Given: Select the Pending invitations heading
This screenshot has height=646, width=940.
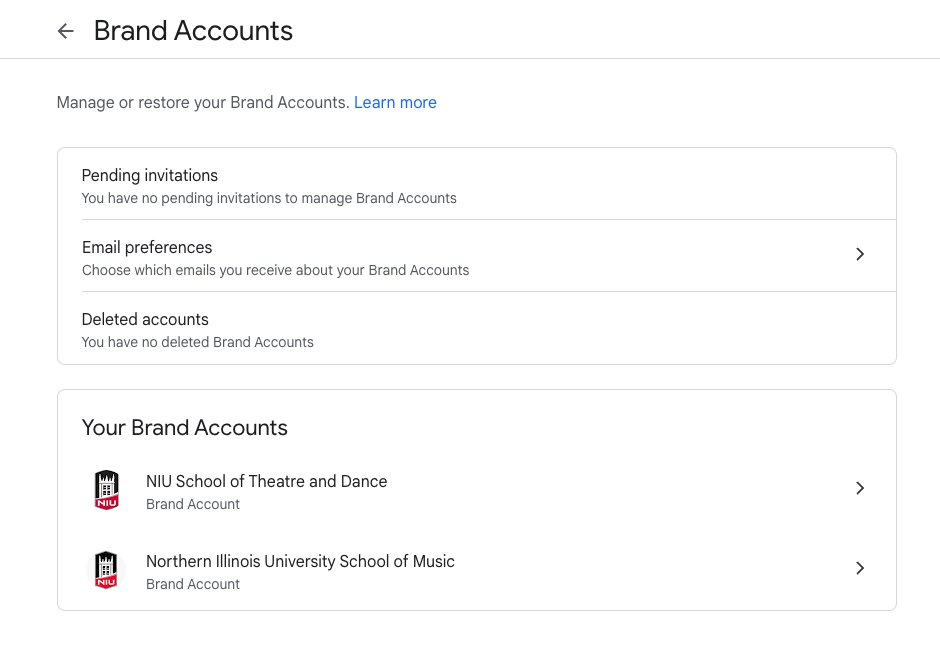Looking at the screenshot, I should (x=149, y=176).
